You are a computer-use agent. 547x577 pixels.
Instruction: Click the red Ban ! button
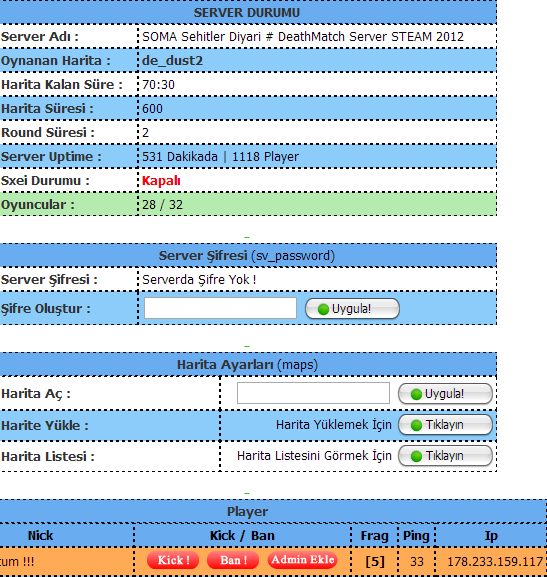click(233, 560)
